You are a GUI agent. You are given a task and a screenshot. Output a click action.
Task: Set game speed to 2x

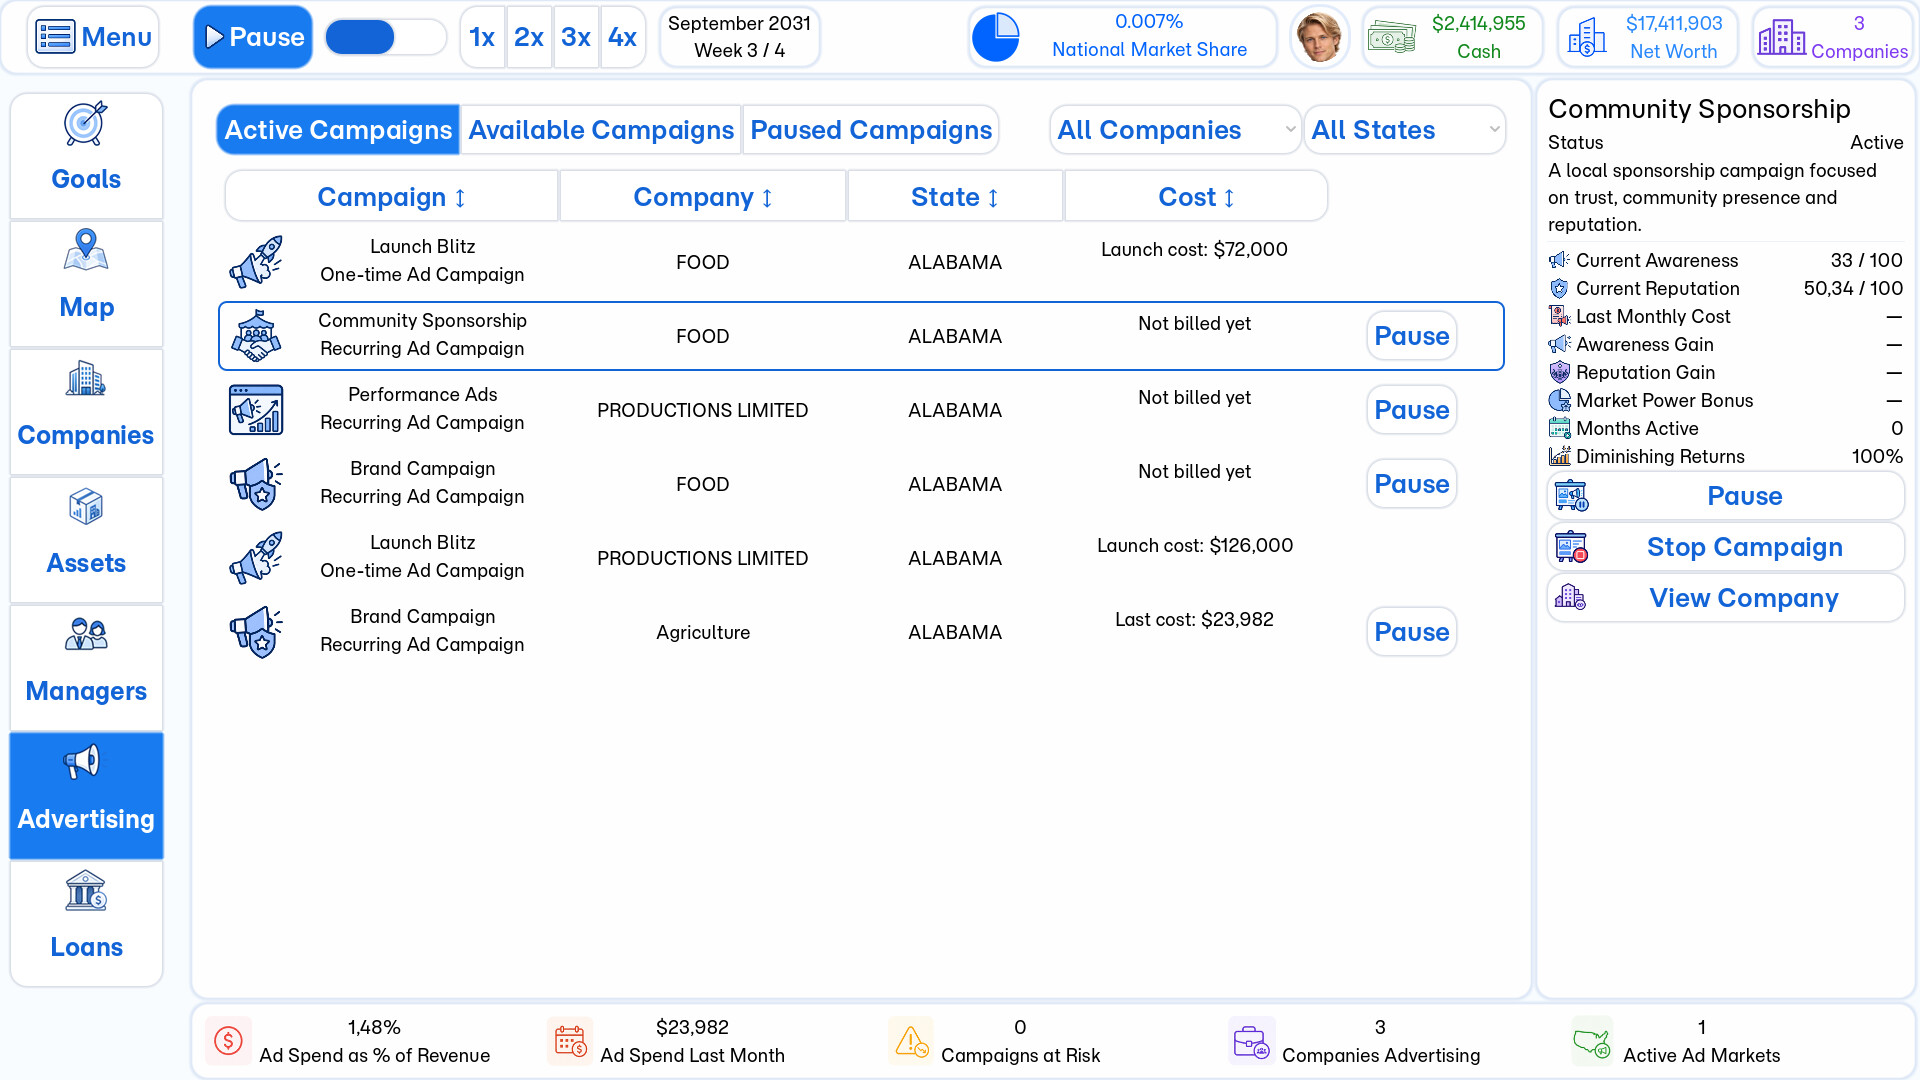tap(529, 37)
